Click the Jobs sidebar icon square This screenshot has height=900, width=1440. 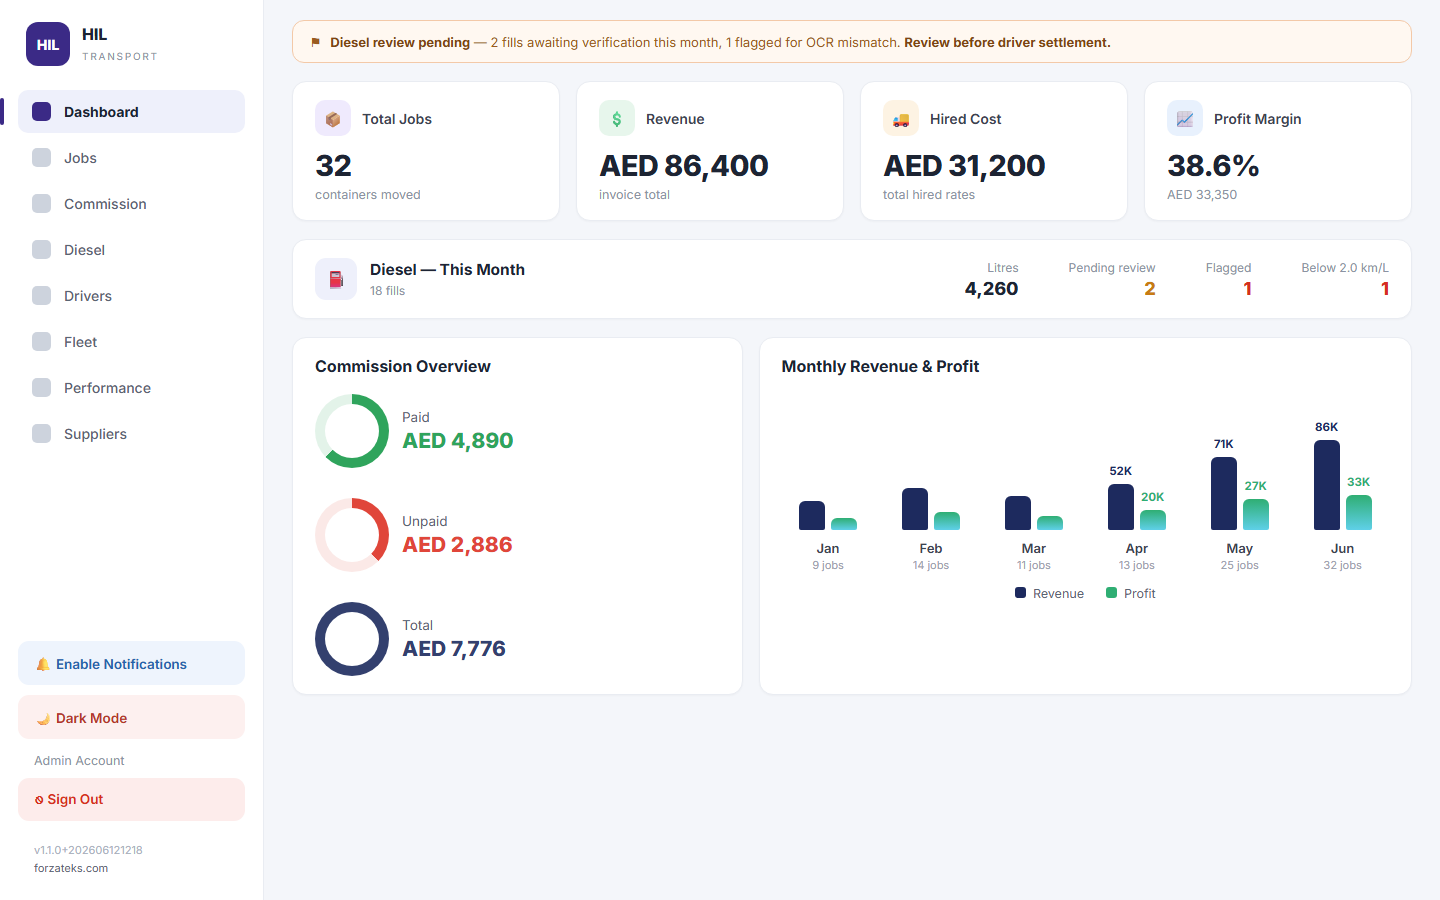click(41, 157)
